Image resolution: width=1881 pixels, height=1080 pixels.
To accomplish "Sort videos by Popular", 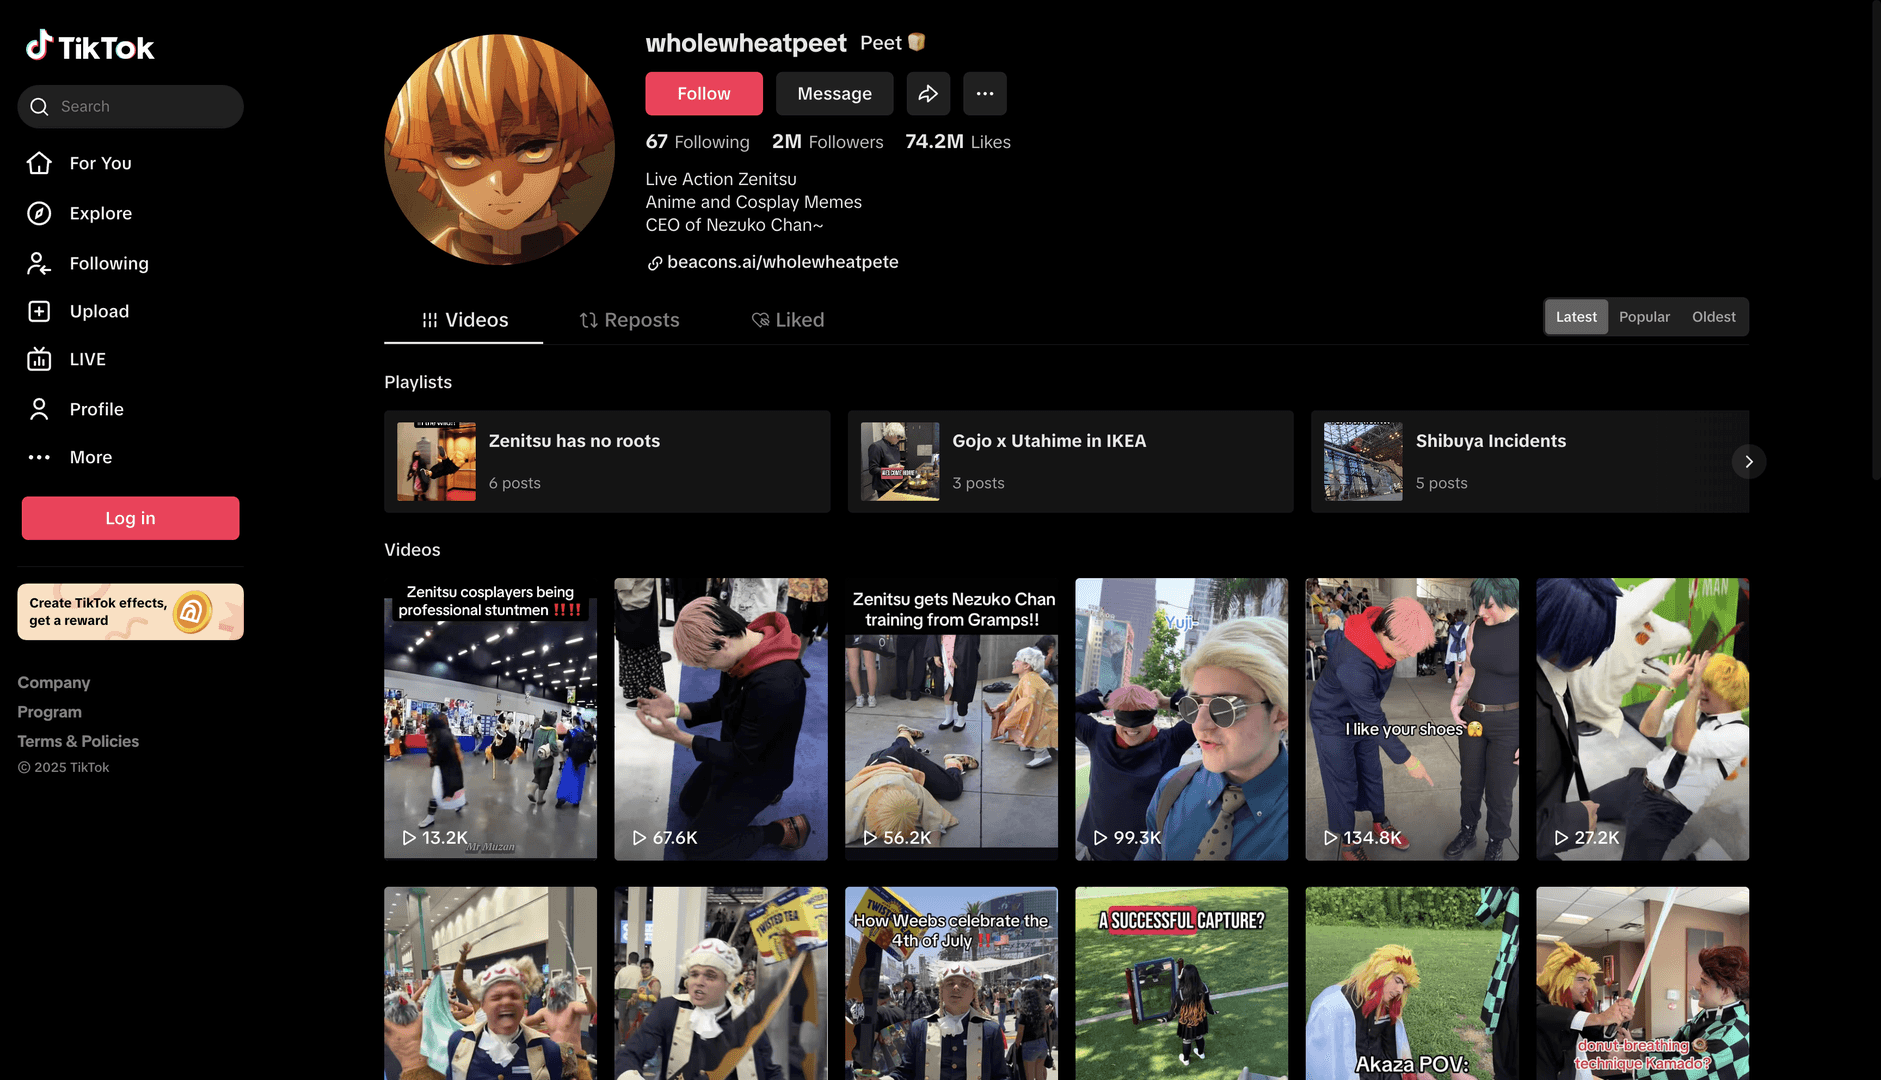I will click(1643, 317).
